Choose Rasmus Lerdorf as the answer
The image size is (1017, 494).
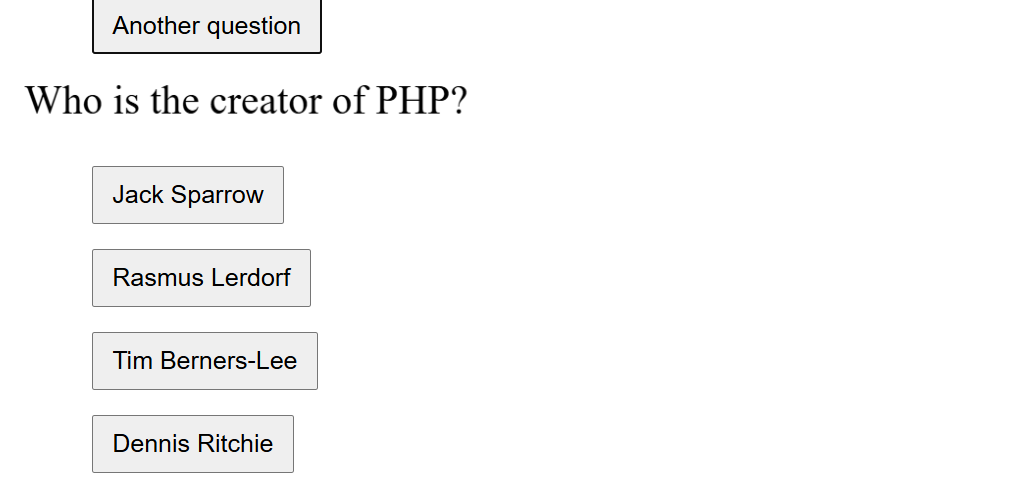202,278
